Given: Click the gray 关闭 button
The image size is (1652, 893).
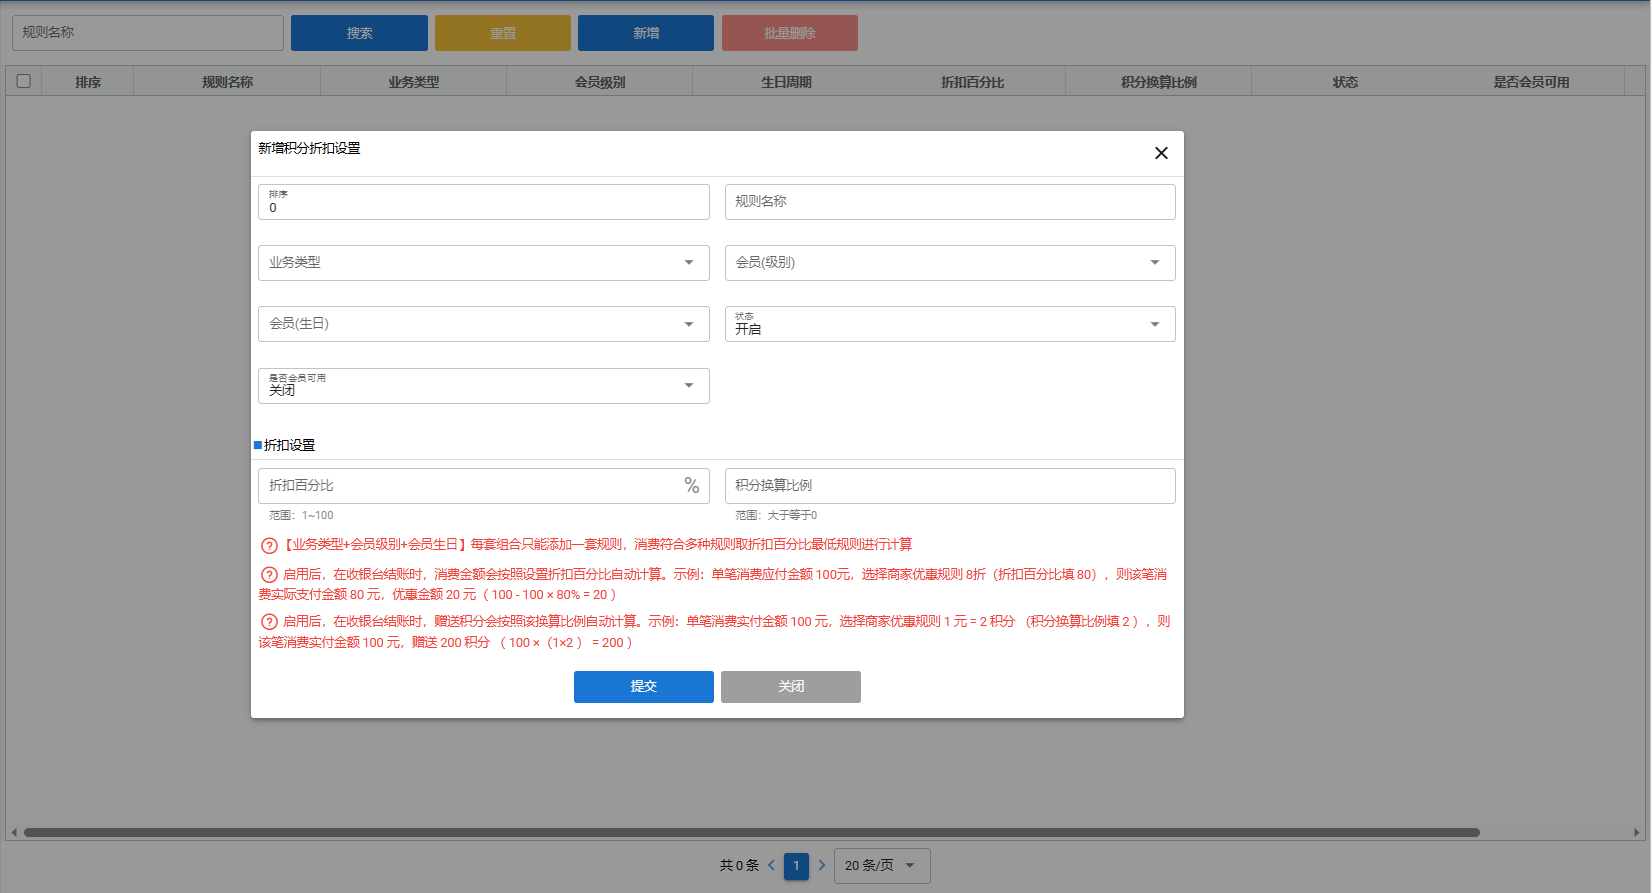Looking at the screenshot, I should point(791,687).
